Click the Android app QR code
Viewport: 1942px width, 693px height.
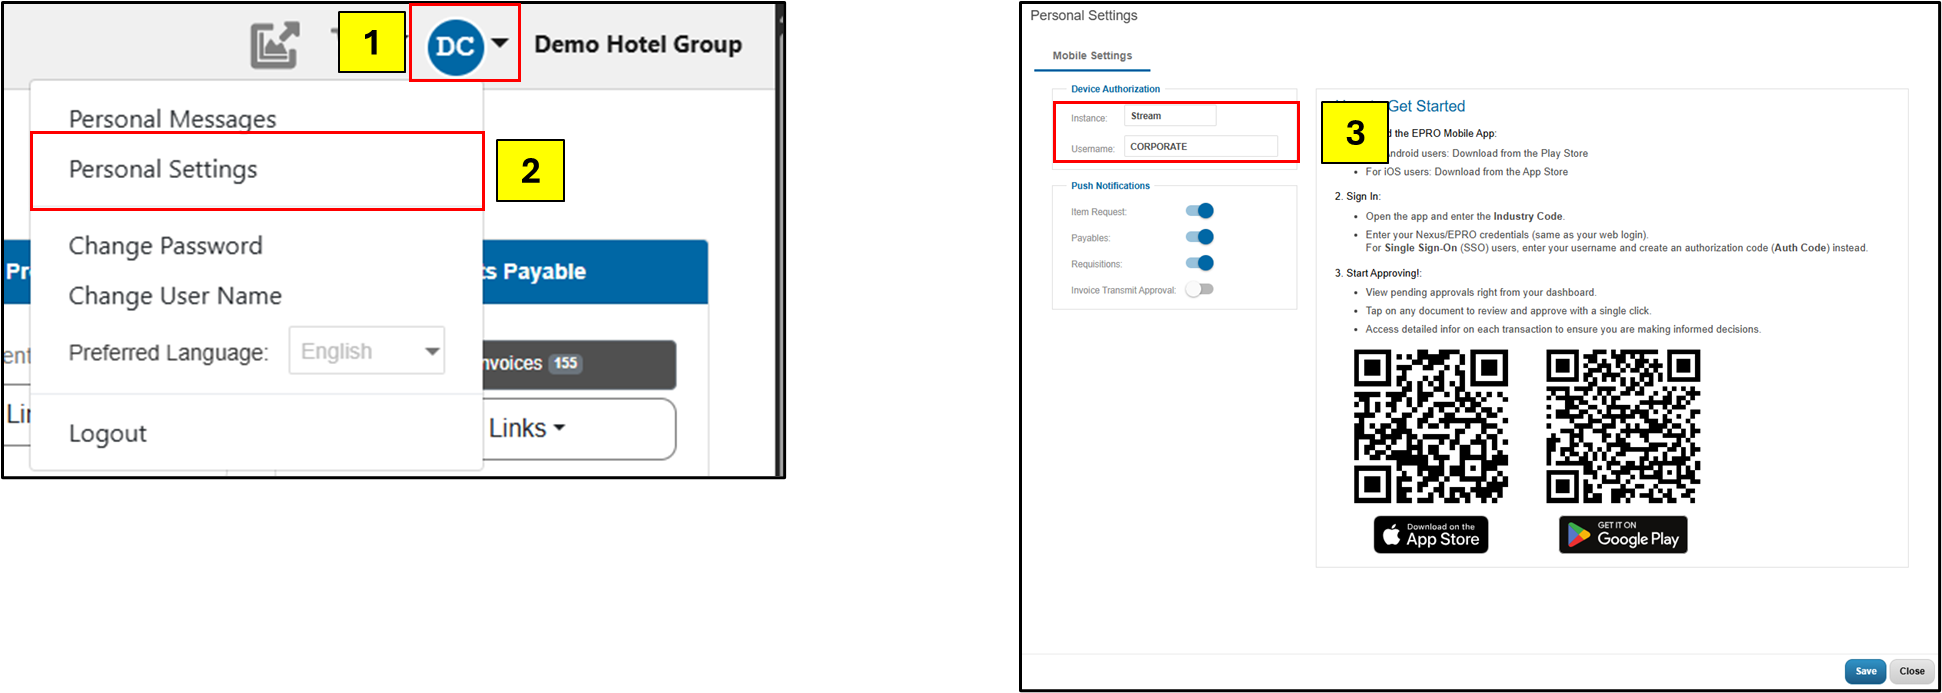tap(1623, 426)
